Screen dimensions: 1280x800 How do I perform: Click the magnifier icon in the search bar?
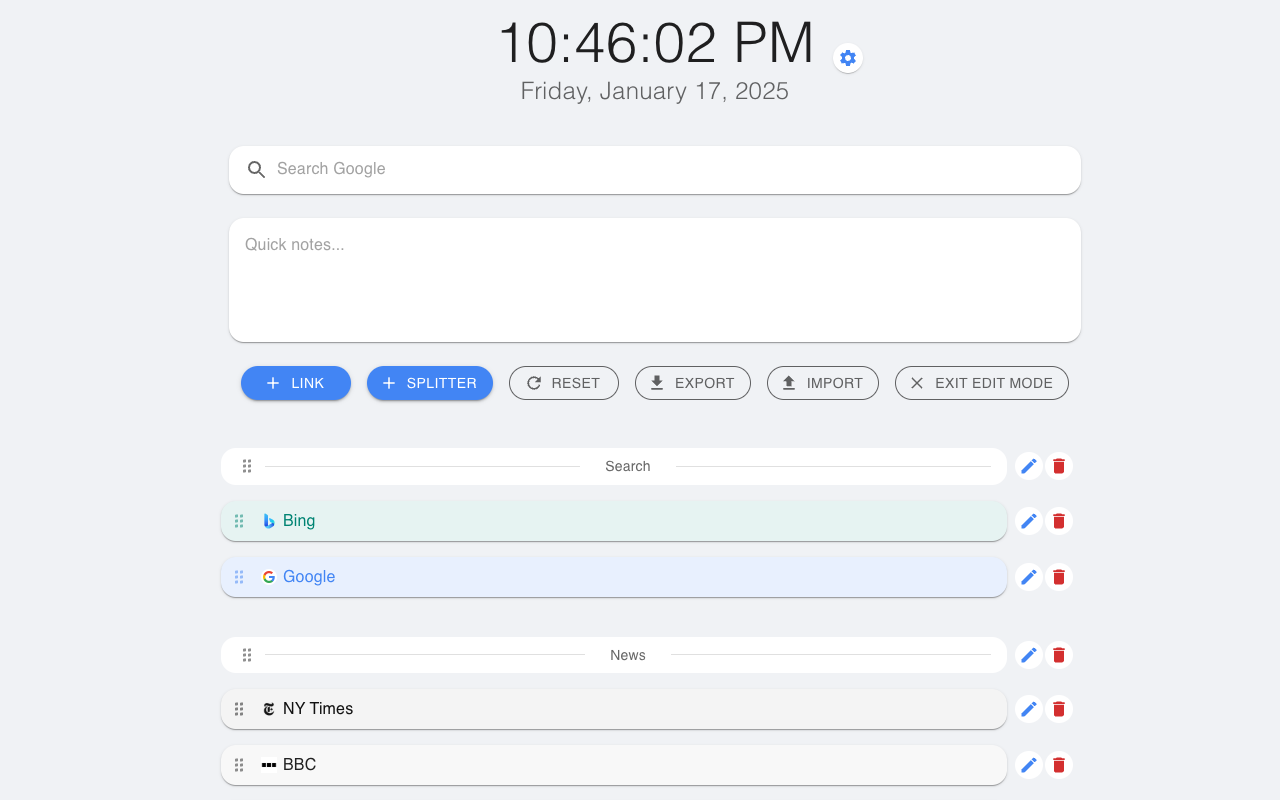coord(256,169)
